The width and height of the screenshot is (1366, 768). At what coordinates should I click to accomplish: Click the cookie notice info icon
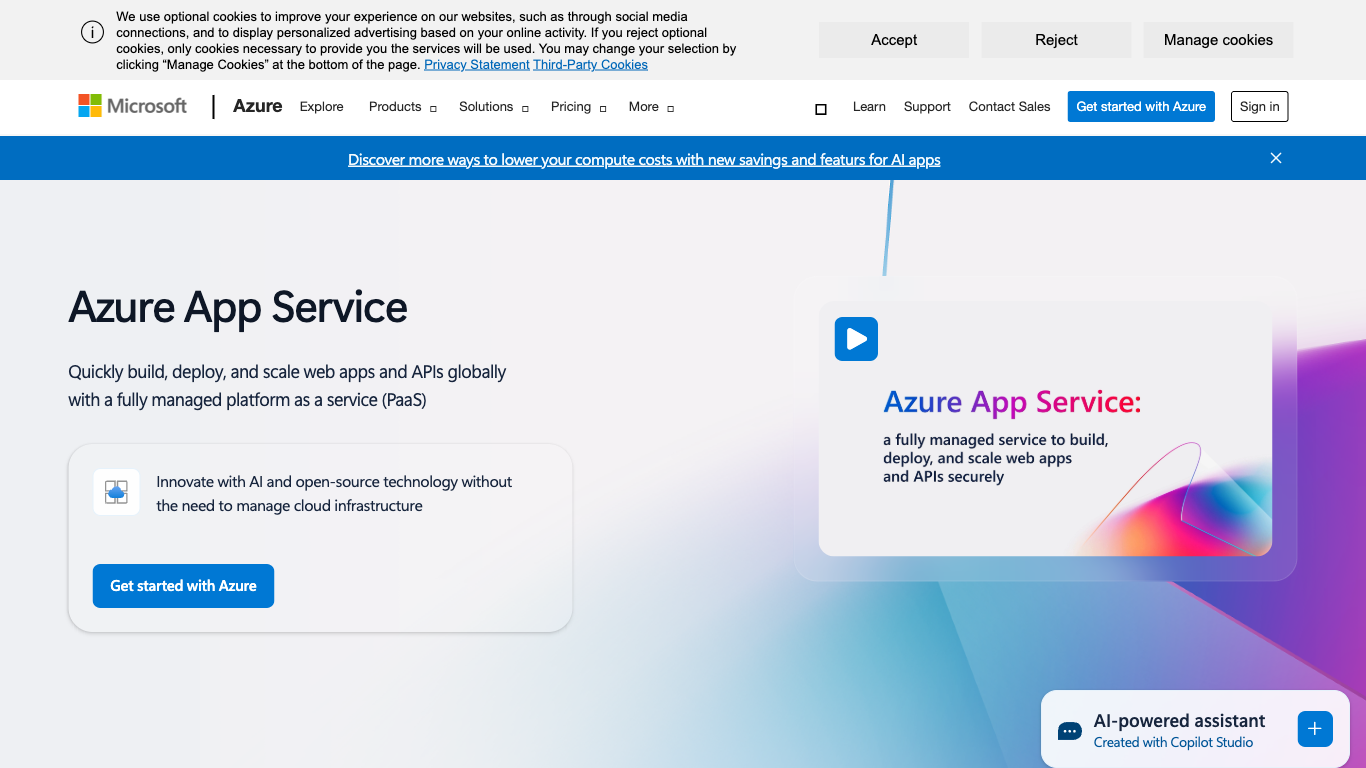coord(93,32)
